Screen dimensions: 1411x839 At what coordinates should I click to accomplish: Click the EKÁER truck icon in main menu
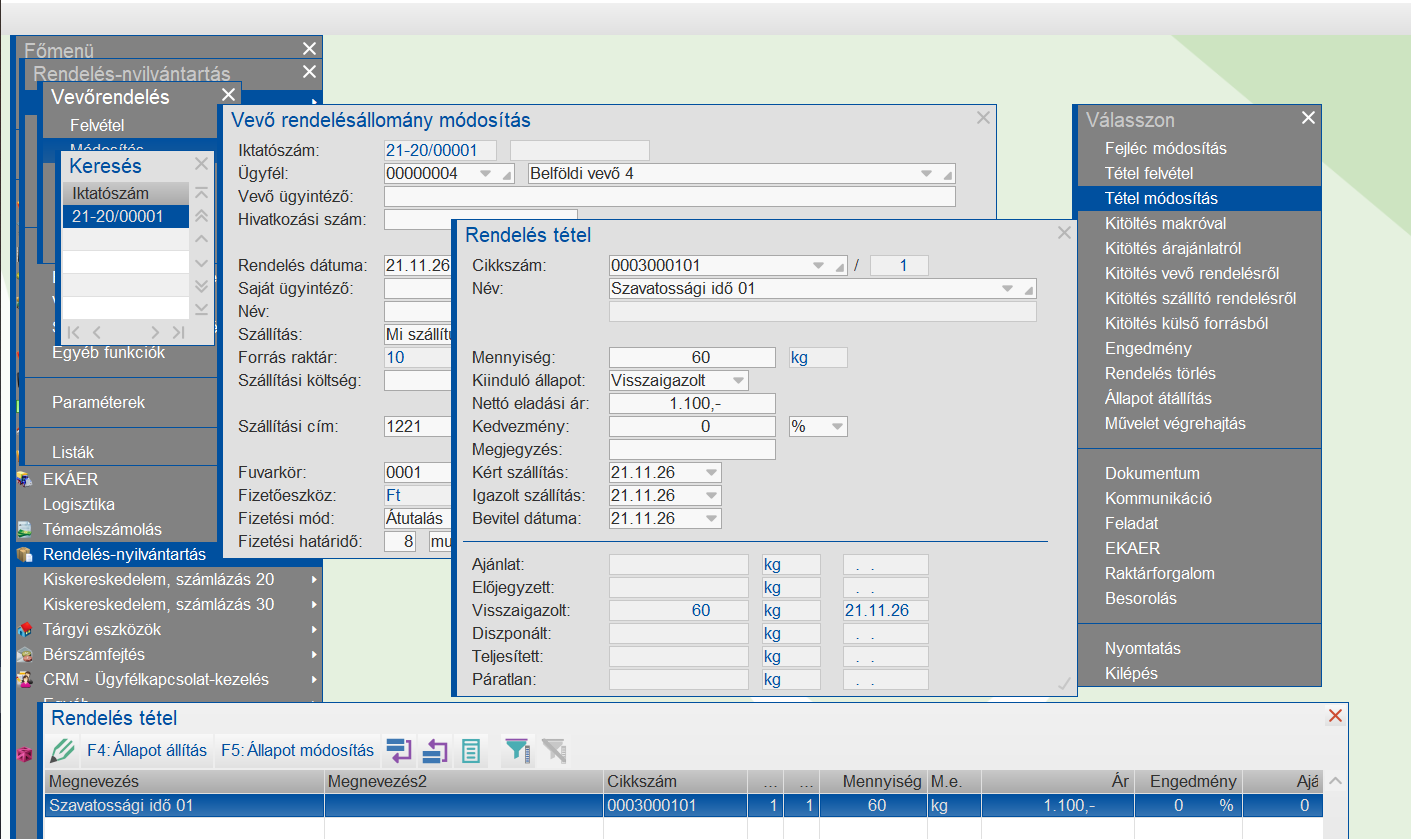click(x=25, y=480)
